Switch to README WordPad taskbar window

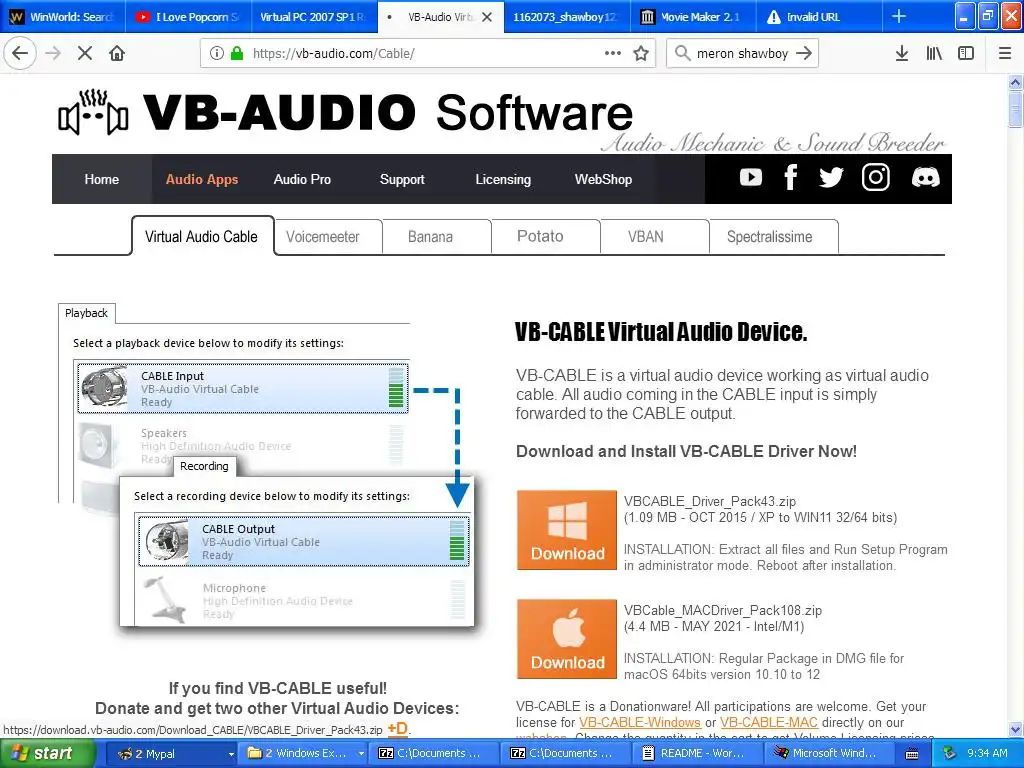click(x=698, y=754)
